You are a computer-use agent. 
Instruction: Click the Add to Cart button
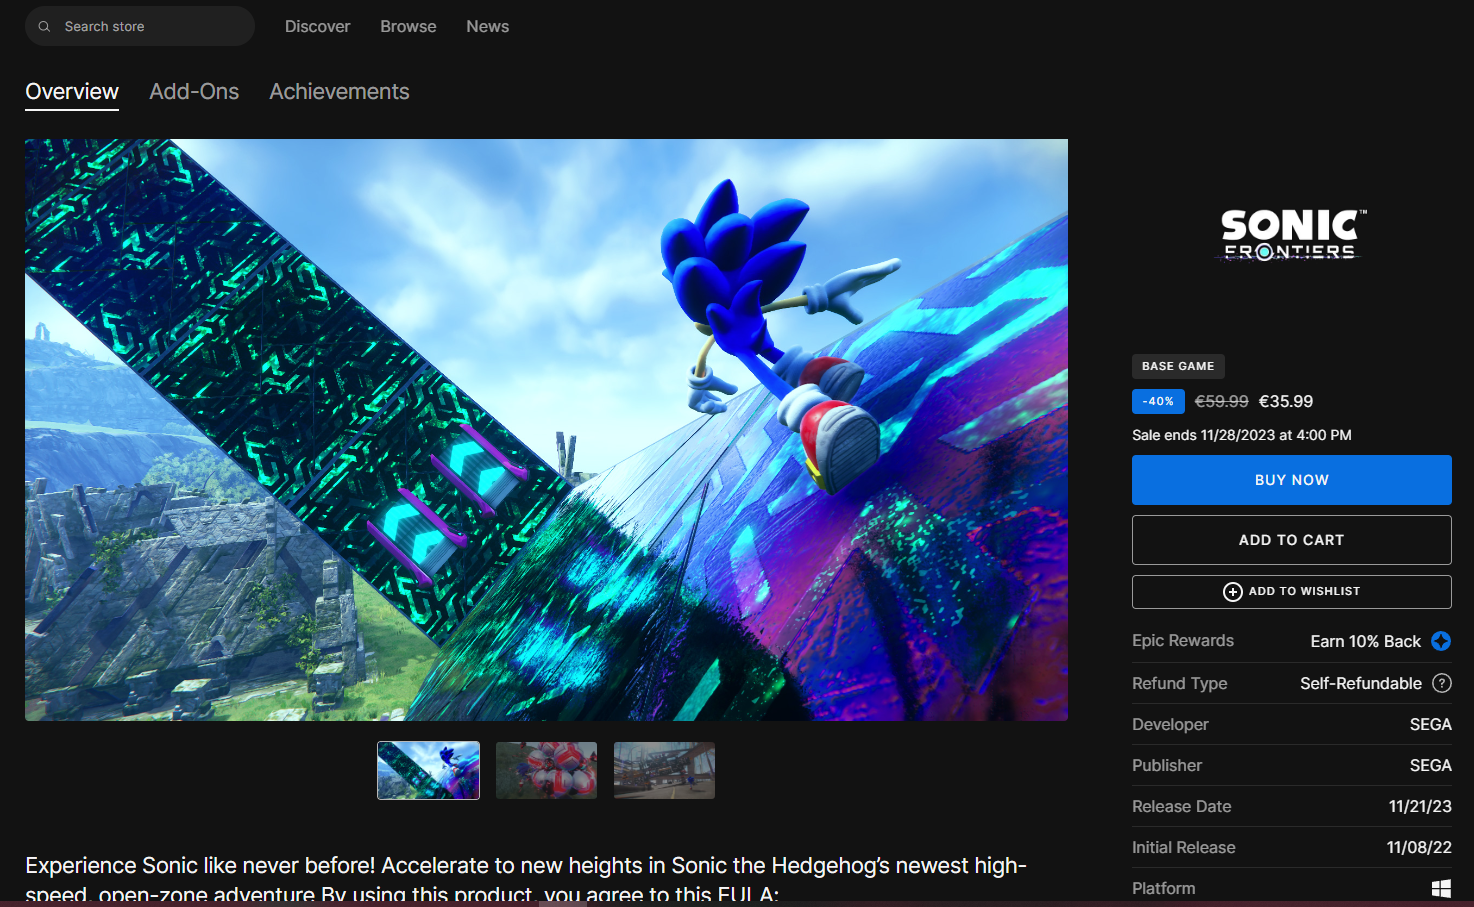1291,540
